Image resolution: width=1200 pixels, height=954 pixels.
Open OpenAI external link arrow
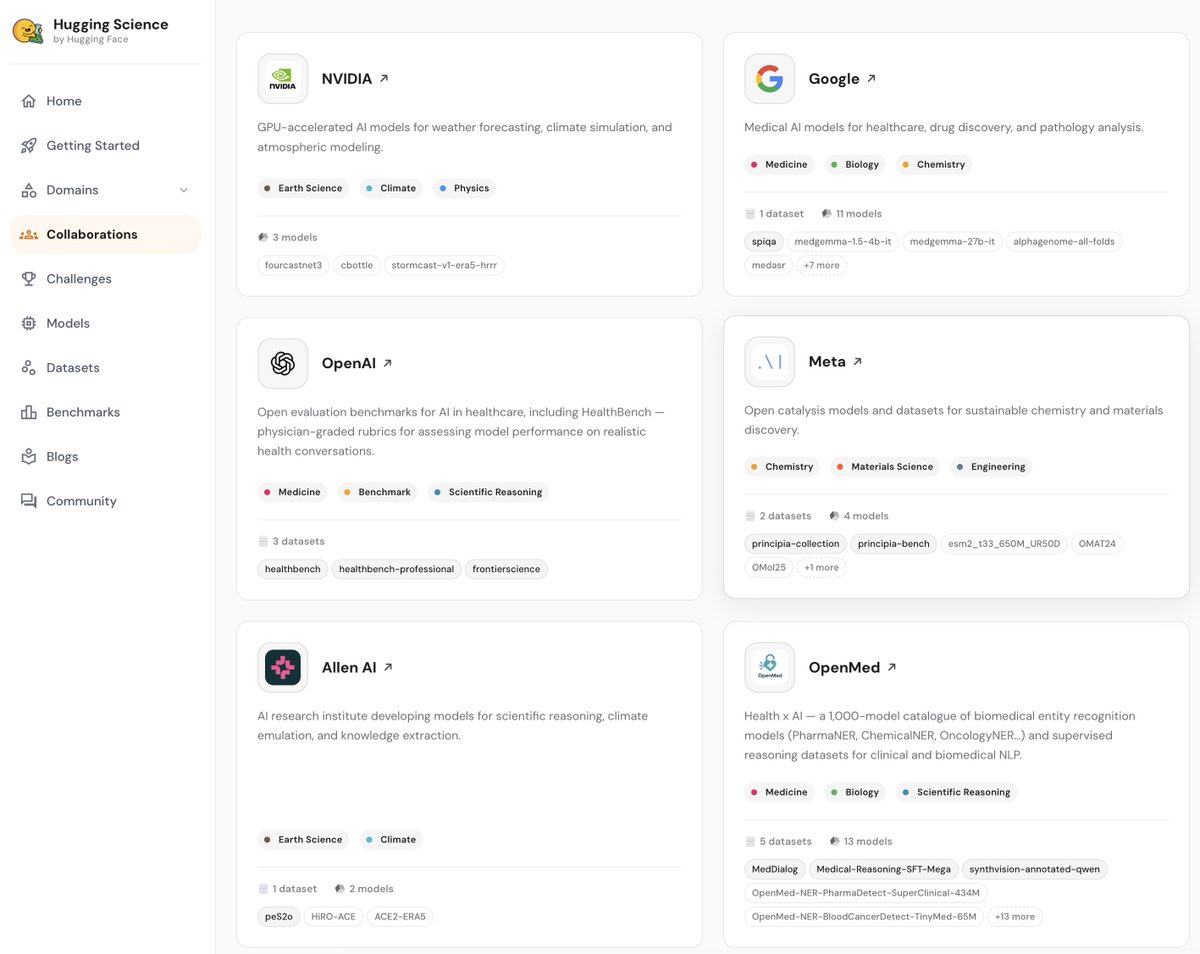388,363
